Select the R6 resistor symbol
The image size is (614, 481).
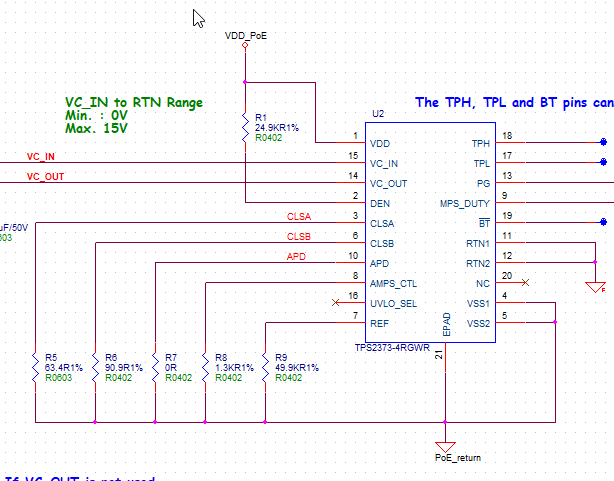pyautogui.click(x=95, y=367)
